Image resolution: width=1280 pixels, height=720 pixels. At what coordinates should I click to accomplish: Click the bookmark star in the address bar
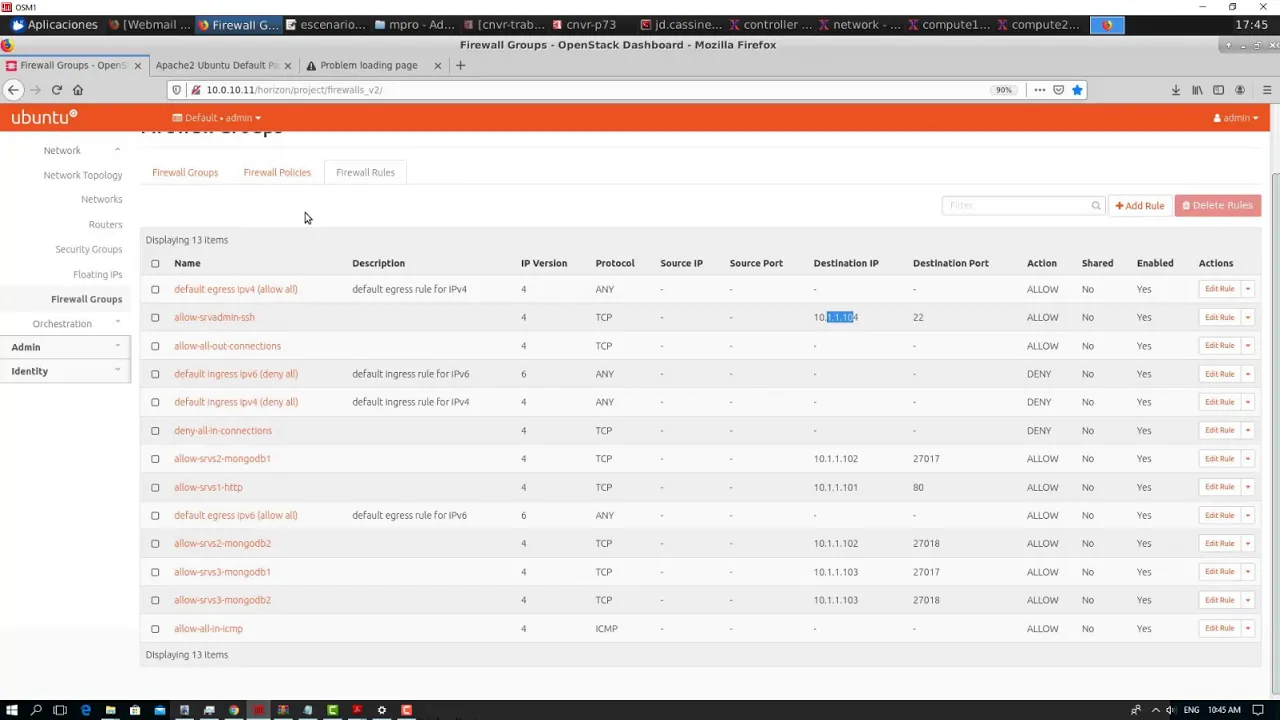click(x=1077, y=90)
